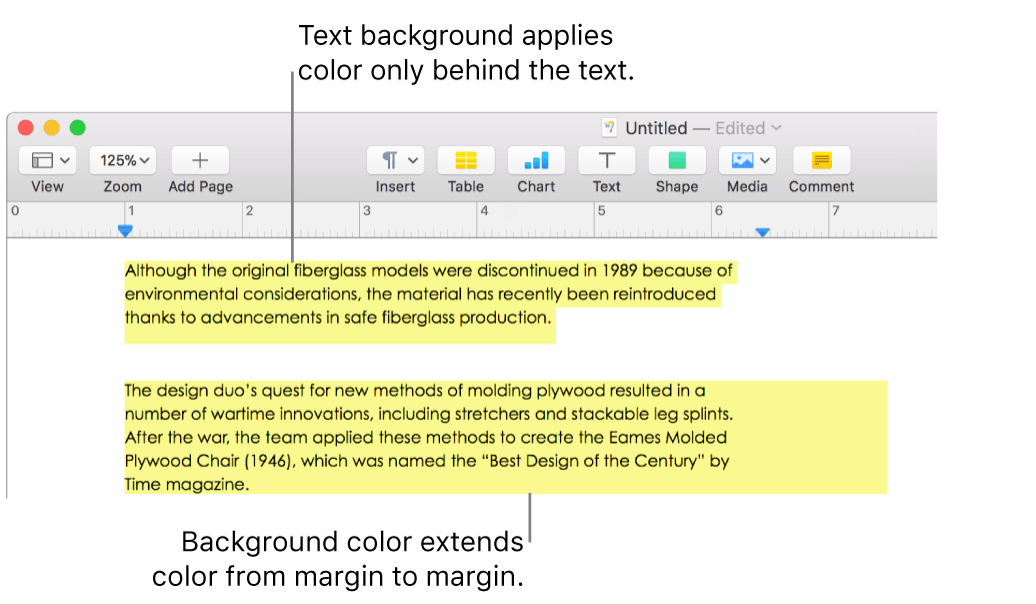Add a Comment using the Comment icon
This screenshot has height=604, width=1036.
click(821, 160)
